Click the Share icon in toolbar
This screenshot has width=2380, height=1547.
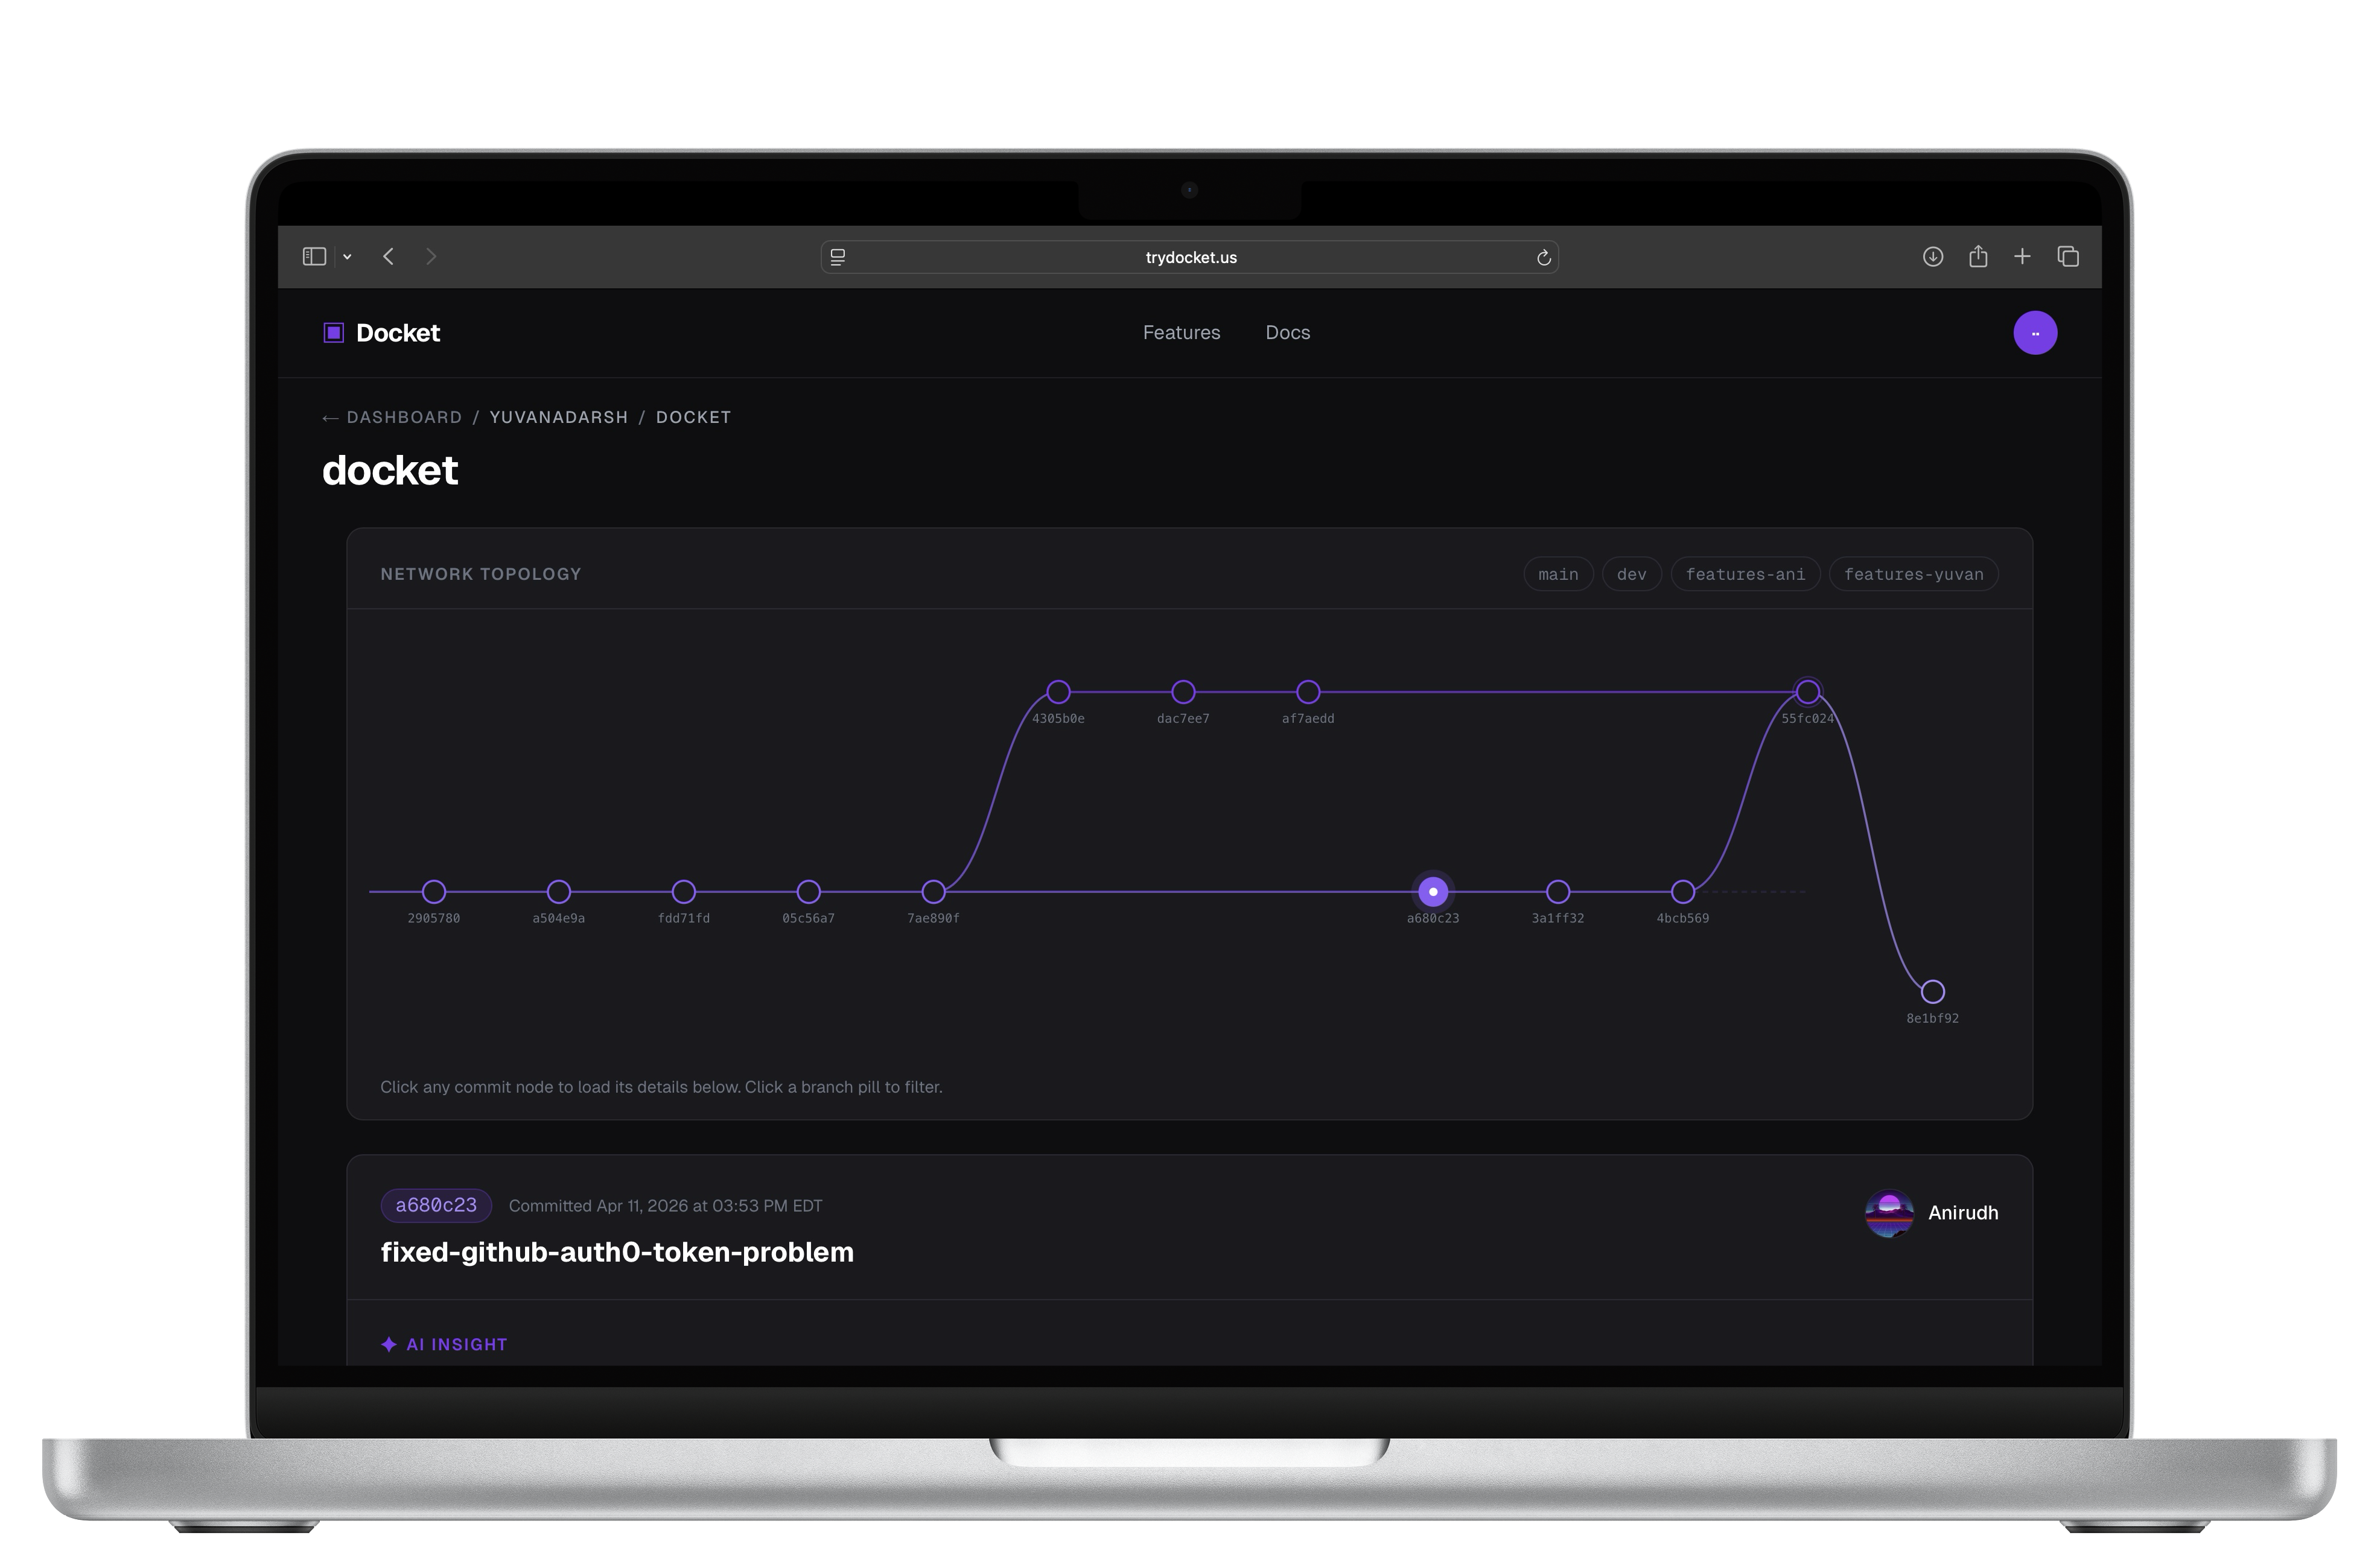tap(1977, 257)
